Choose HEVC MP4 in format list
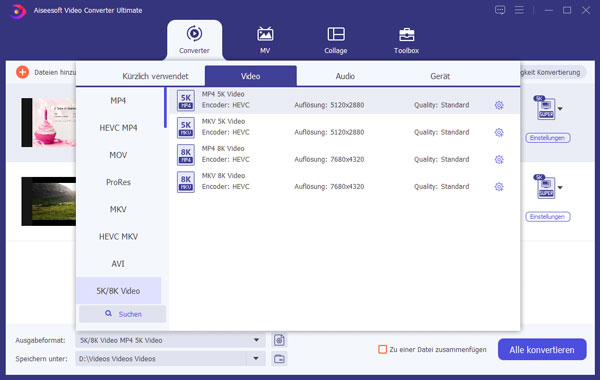 (118, 128)
